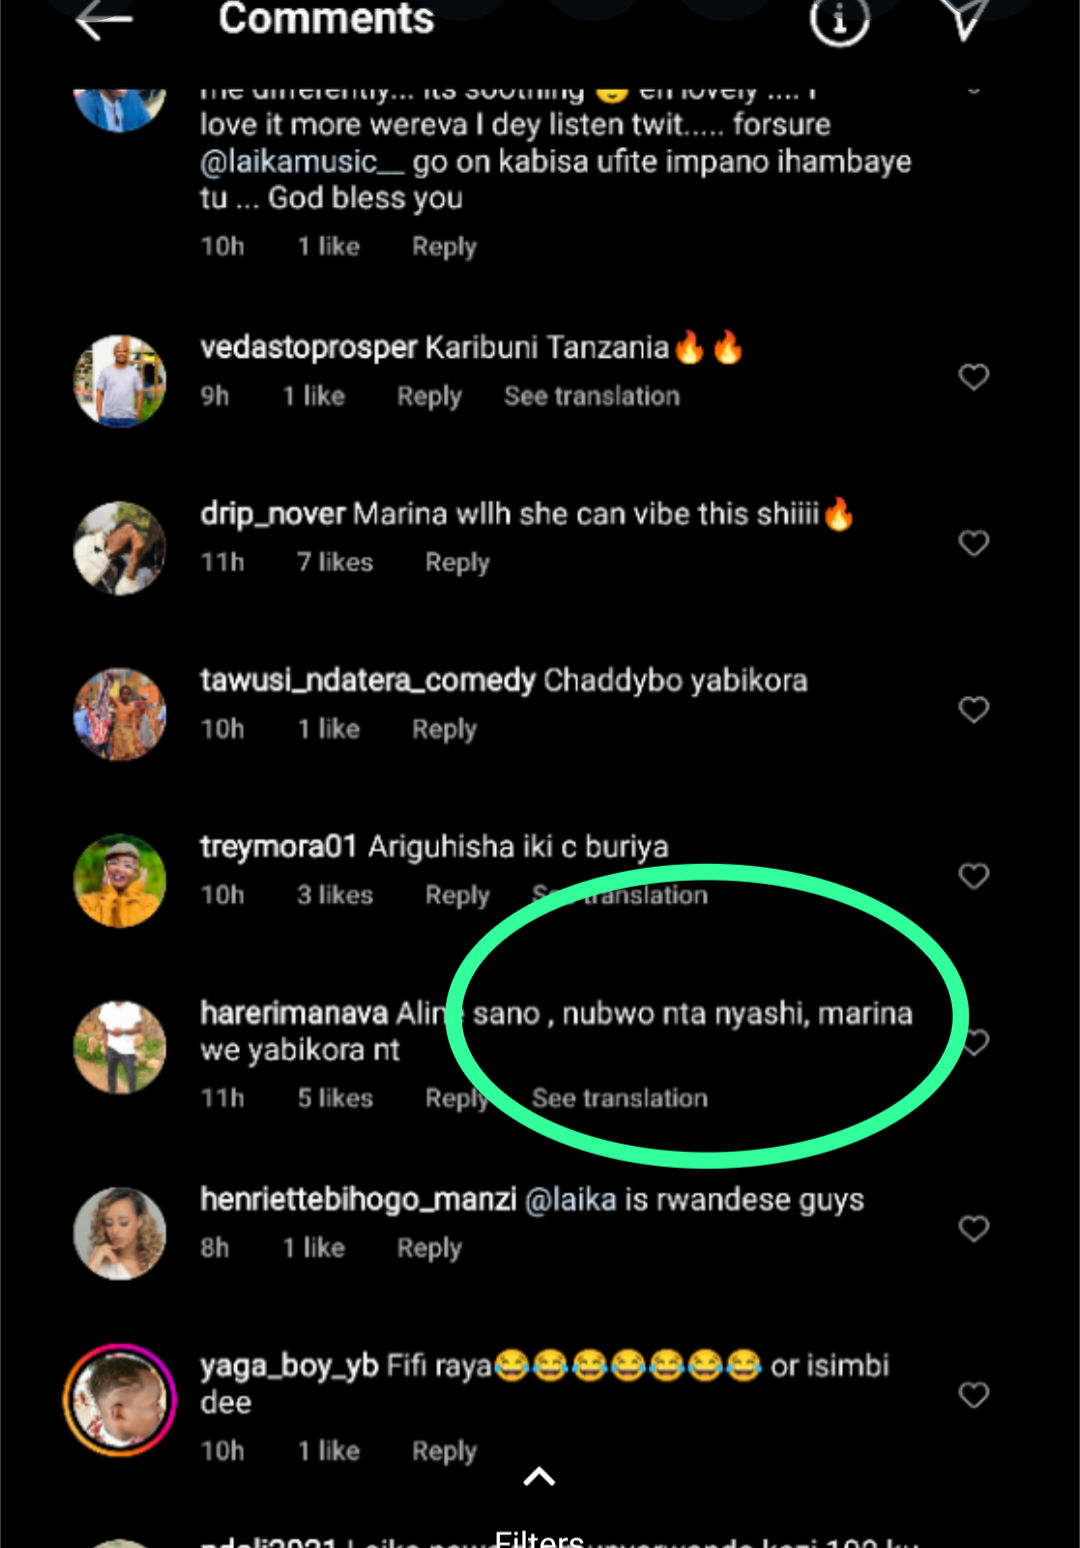
Task: Heart henriettebihogo_manzi's comment
Action: (x=973, y=1228)
